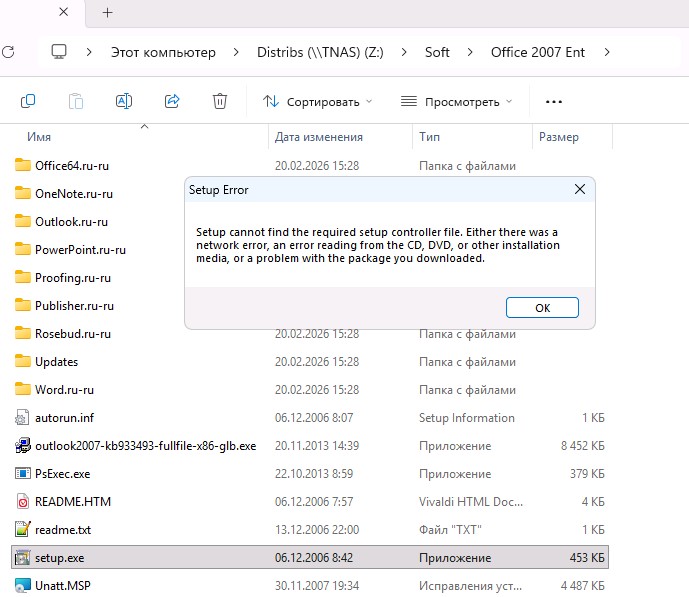Click Office 2007 Ent breadcrumb
Screen dimensions: 689x597
(538, 52)
